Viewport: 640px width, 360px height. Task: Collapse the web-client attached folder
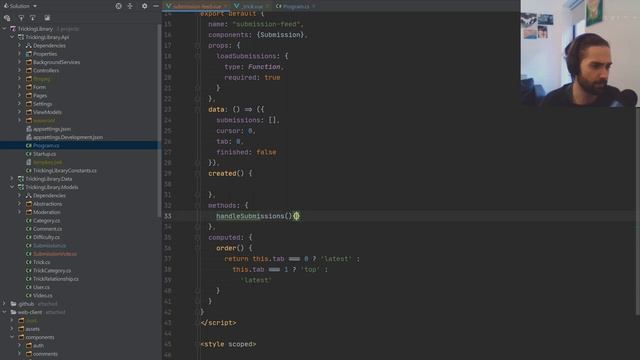(4, 312)
